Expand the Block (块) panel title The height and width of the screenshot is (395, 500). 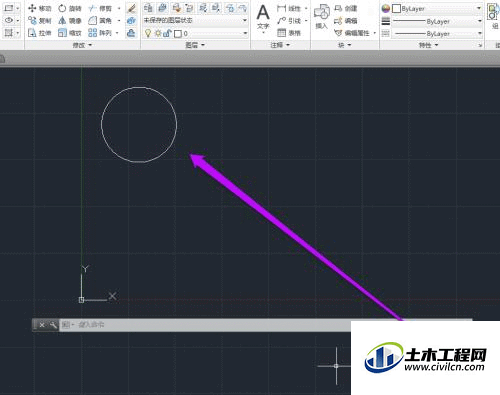(x=344, y=45)
